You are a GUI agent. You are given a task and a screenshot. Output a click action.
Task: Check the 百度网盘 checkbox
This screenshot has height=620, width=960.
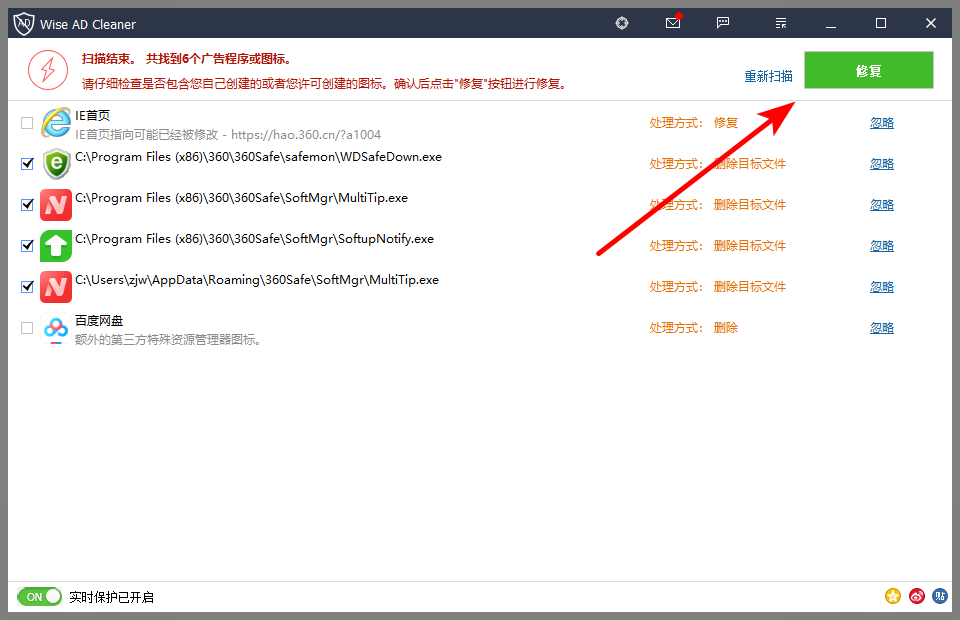tap(27, 328)
